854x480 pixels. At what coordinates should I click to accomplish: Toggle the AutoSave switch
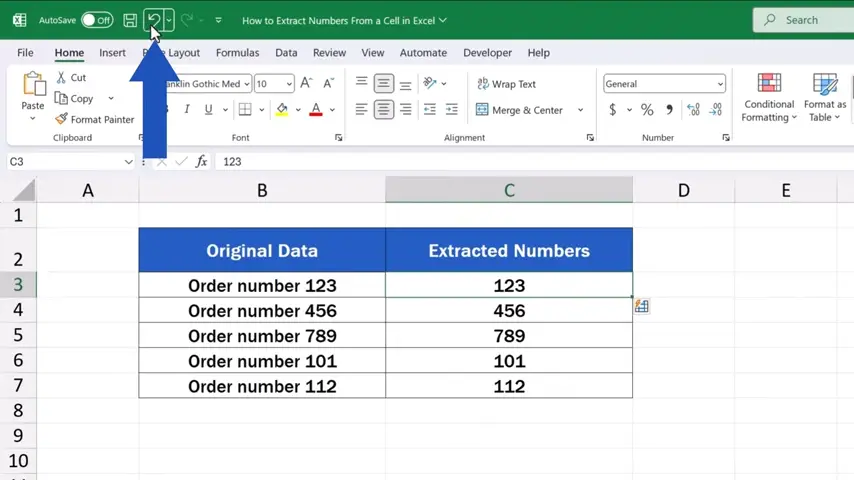97,20
